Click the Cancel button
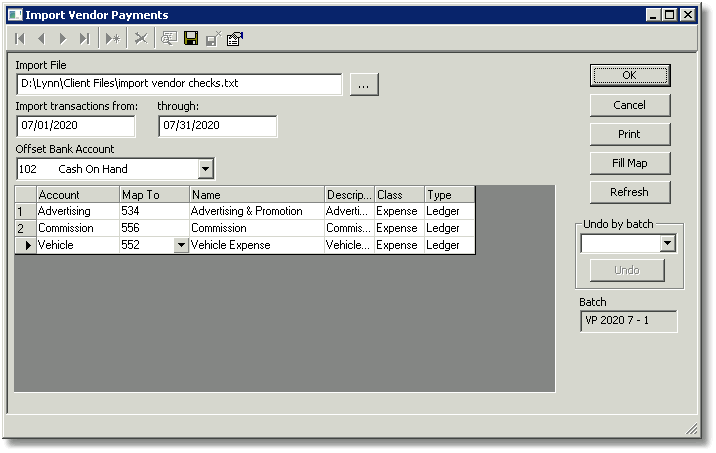The image size is (716, 453). (x=630, y=105)
